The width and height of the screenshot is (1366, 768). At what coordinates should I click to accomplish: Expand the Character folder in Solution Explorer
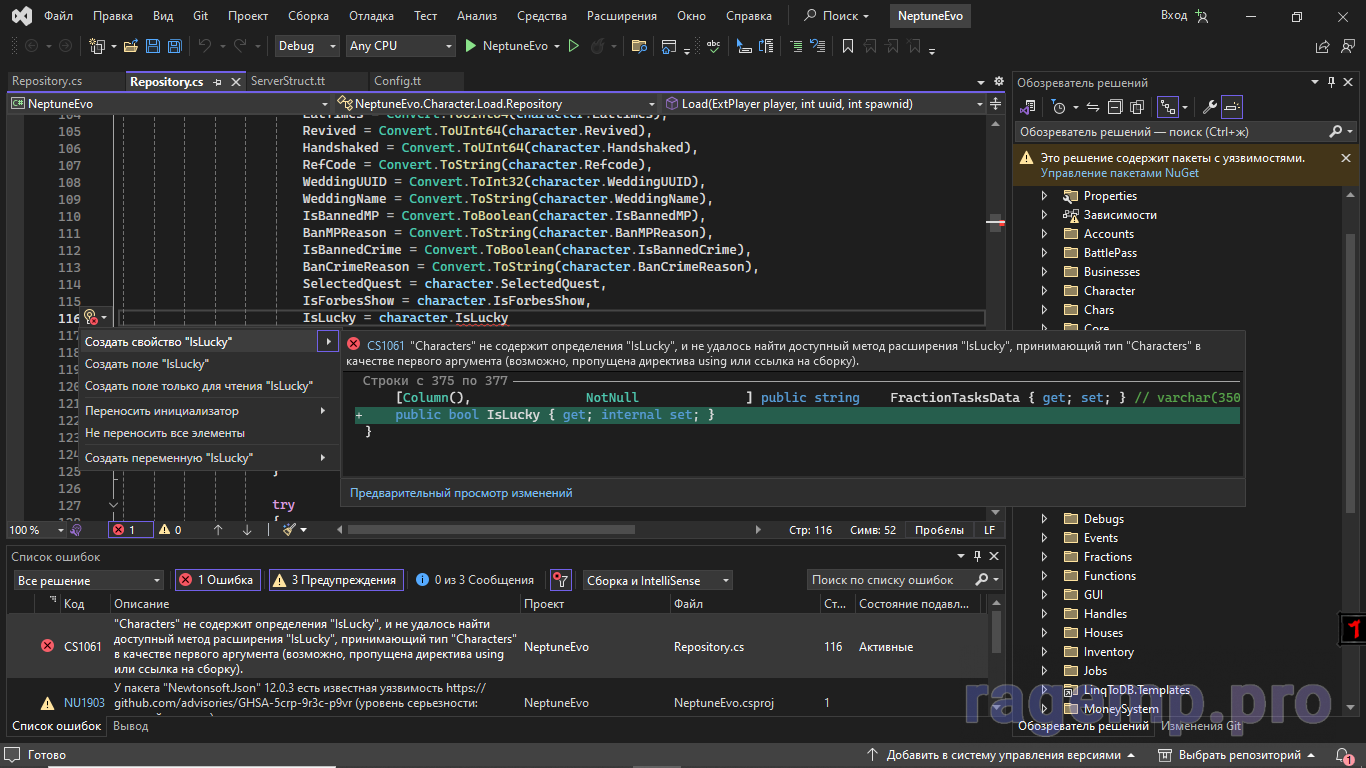coord(1045,291)
